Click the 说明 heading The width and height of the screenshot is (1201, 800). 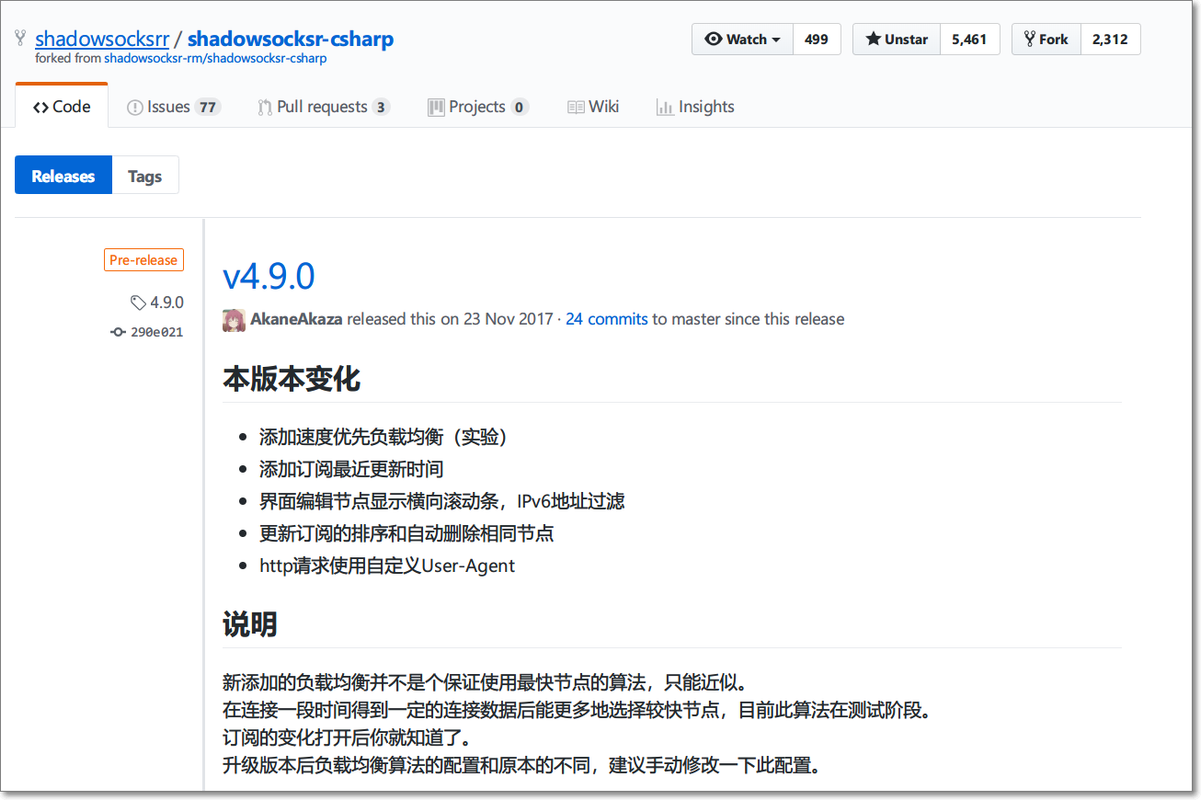pyautogui.click(x=250, y=626)
